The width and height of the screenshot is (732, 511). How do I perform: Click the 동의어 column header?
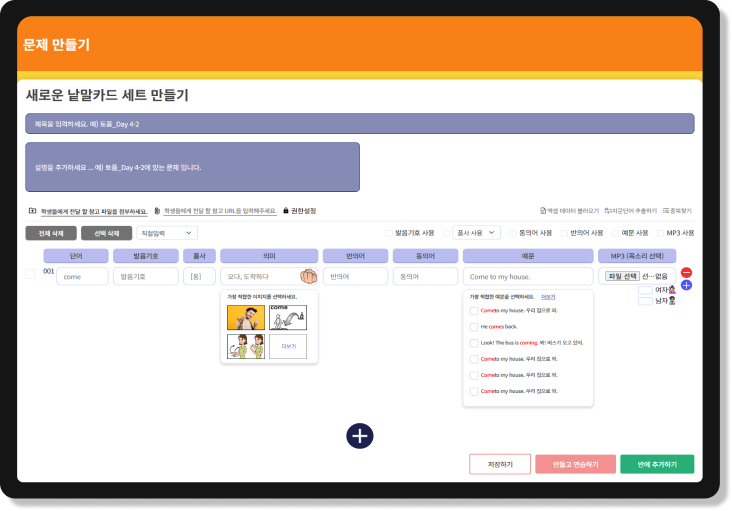[425, 256]
